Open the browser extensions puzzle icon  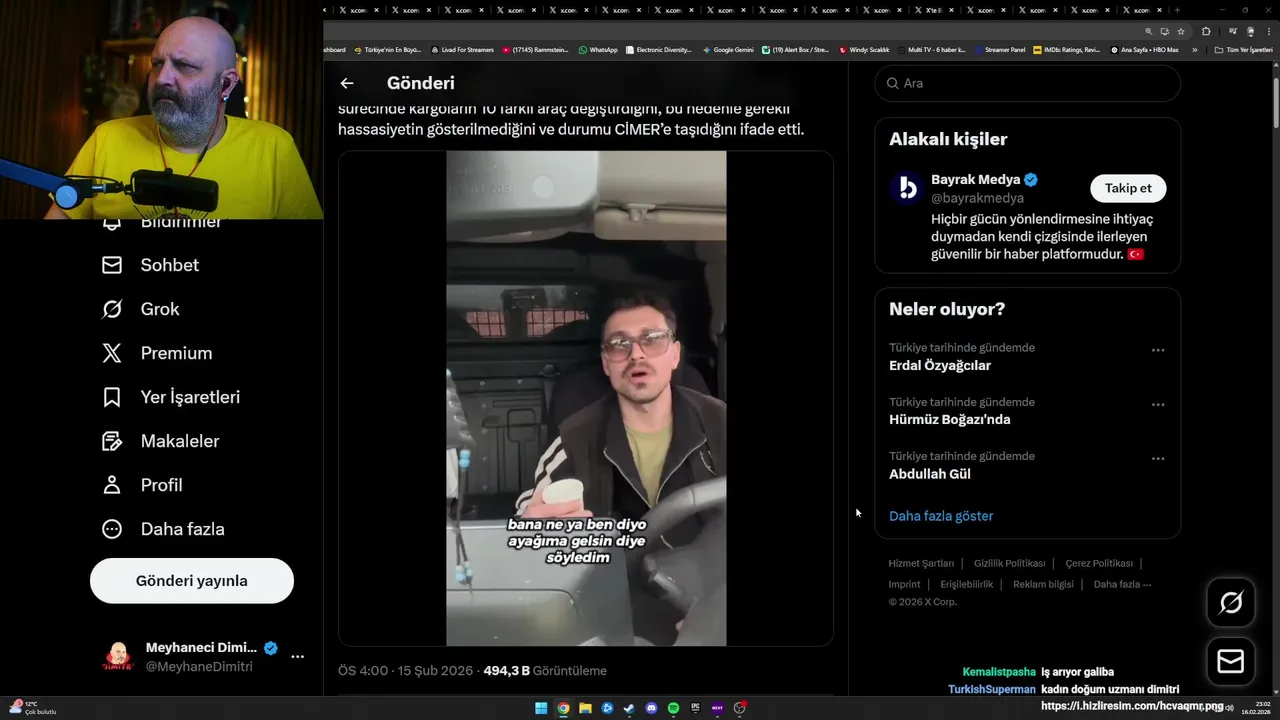(1206, 32)
